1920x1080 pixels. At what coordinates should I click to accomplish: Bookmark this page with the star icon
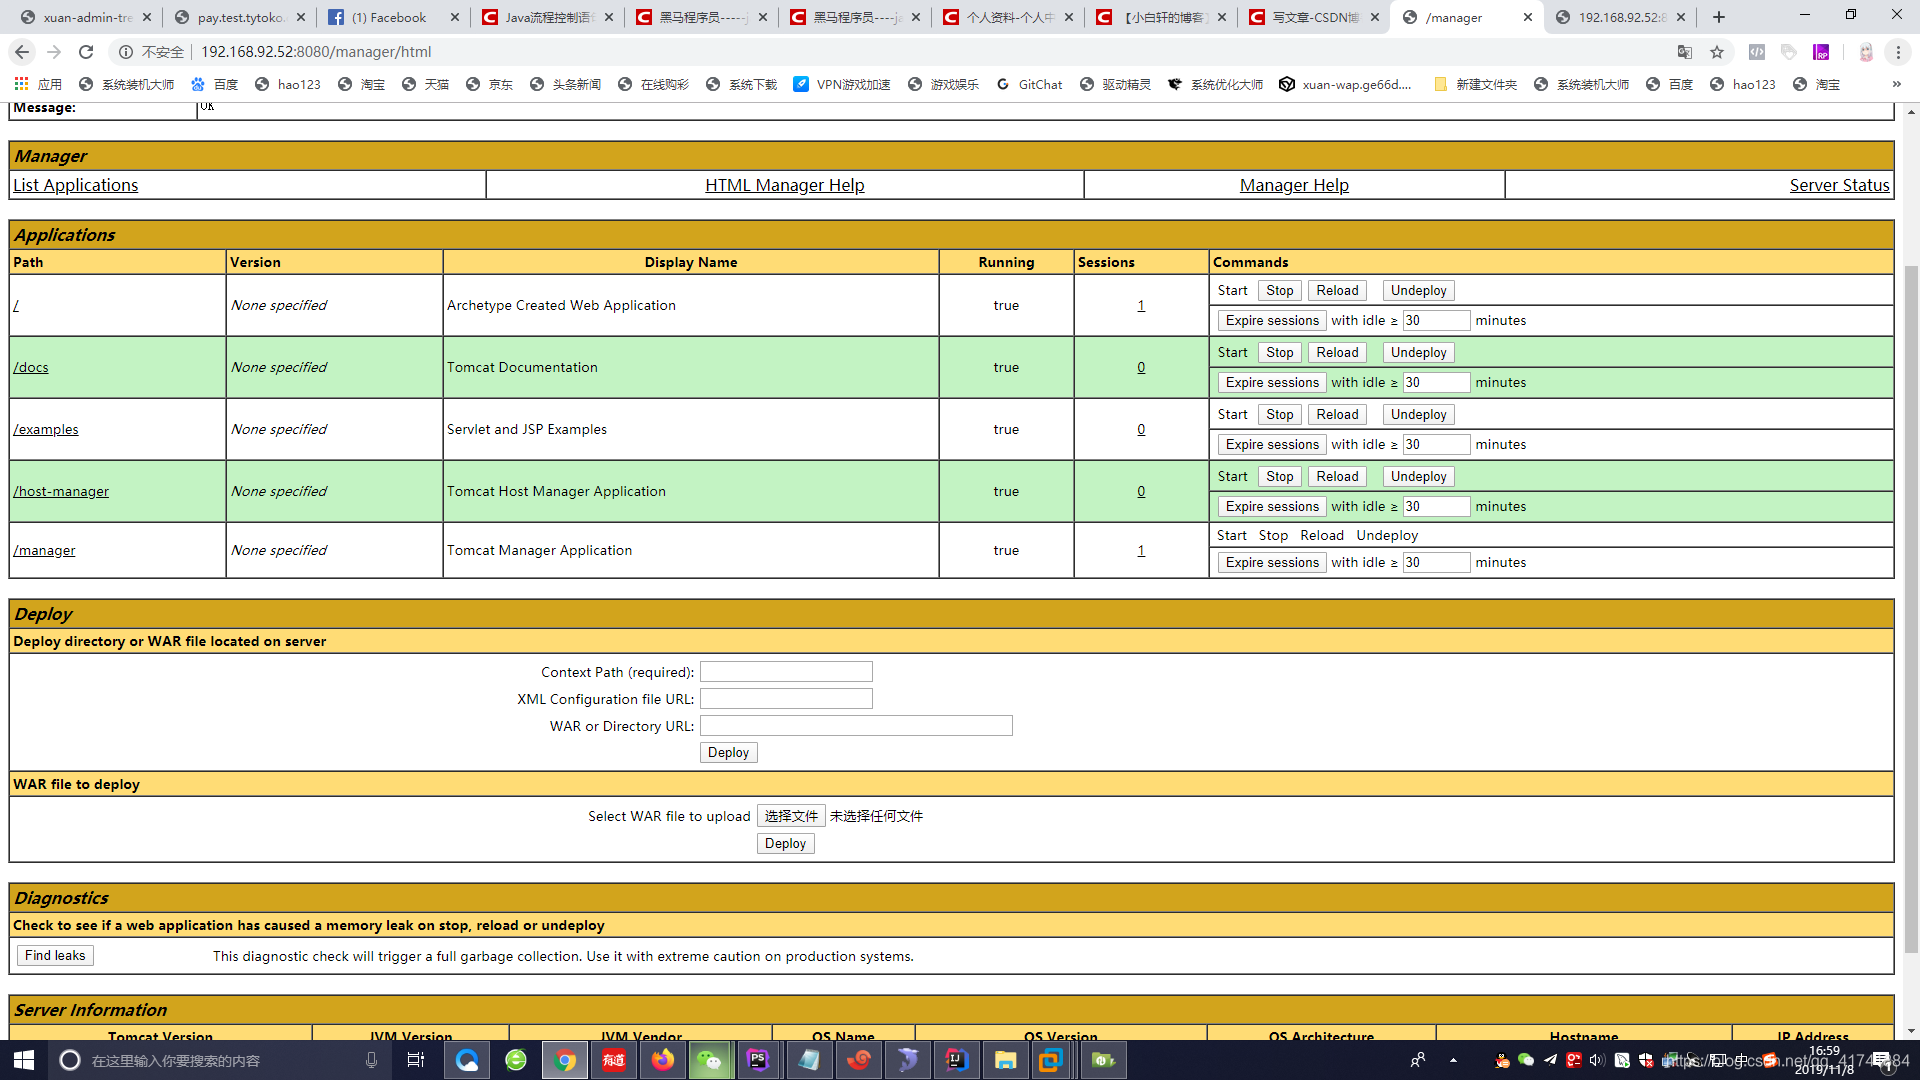[x=1717, y=52]
